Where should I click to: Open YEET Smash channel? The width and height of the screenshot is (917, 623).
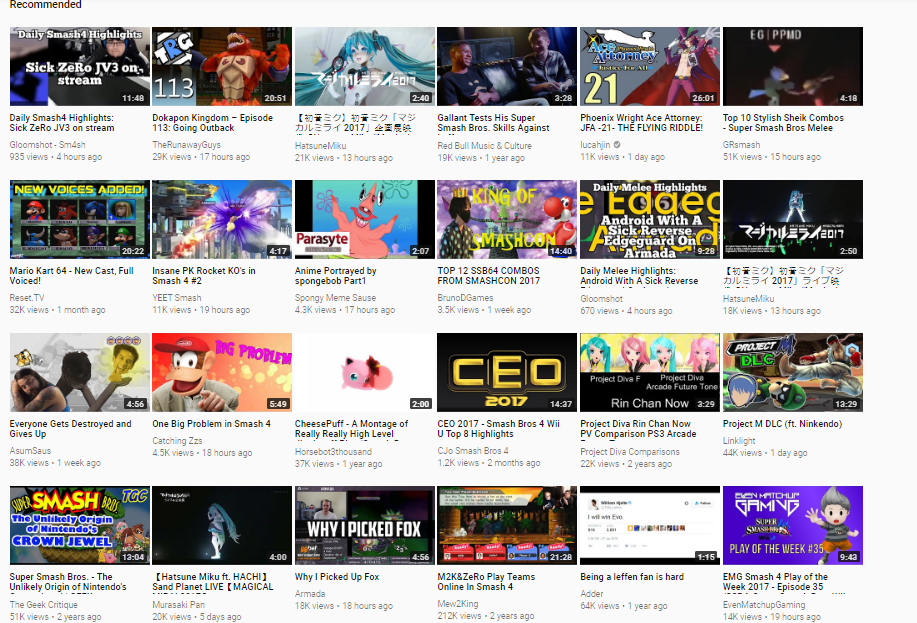pos(177,298)
